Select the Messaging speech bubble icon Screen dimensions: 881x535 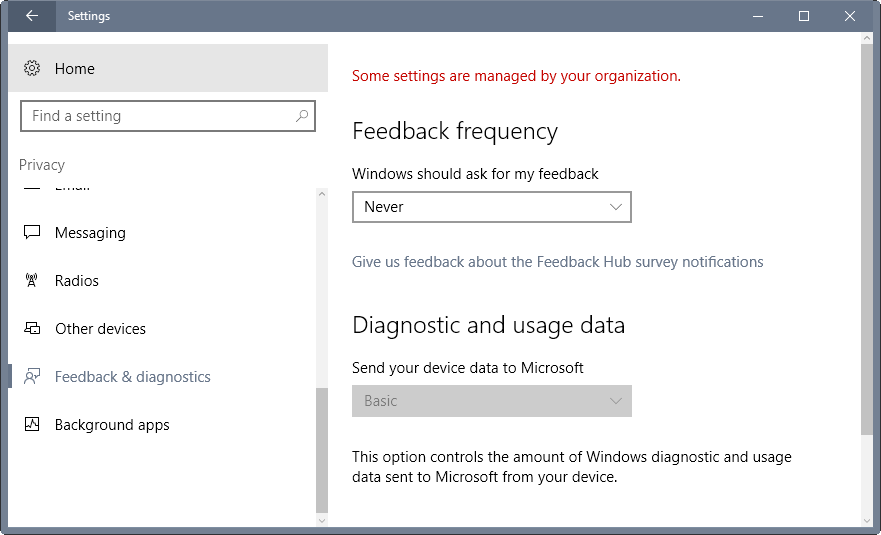(x=32, y=232)
